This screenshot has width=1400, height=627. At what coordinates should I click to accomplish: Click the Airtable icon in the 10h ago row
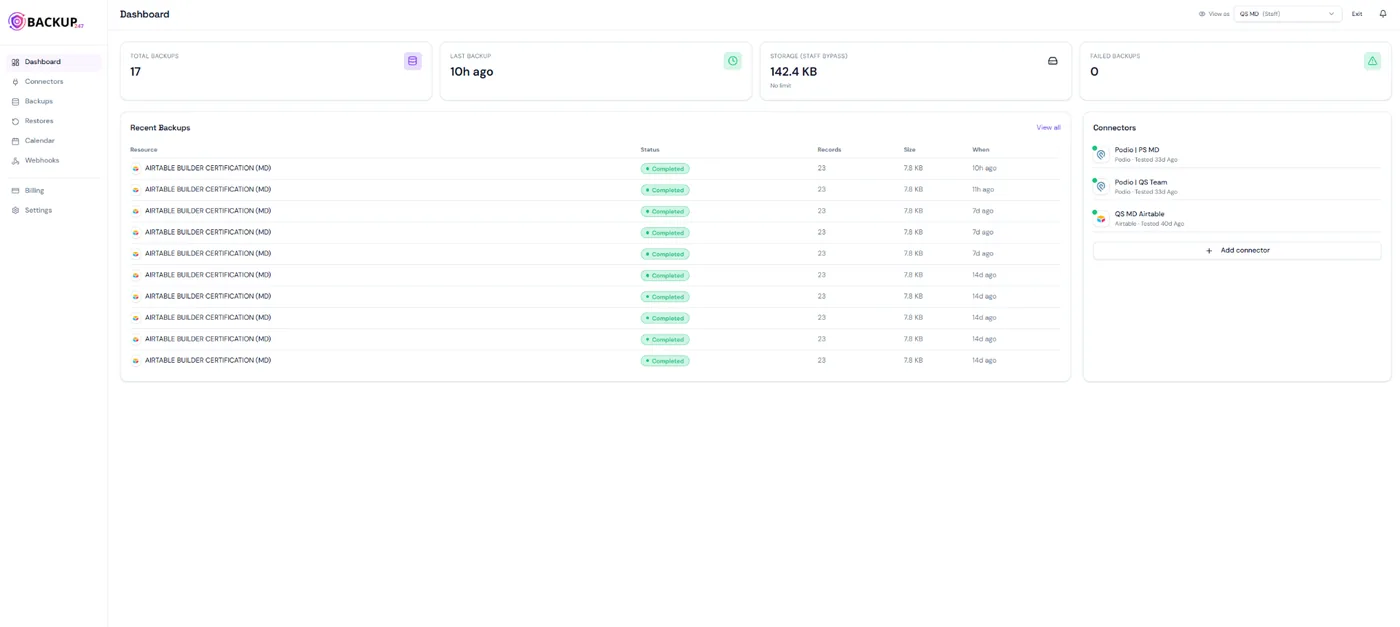[136, 169]
